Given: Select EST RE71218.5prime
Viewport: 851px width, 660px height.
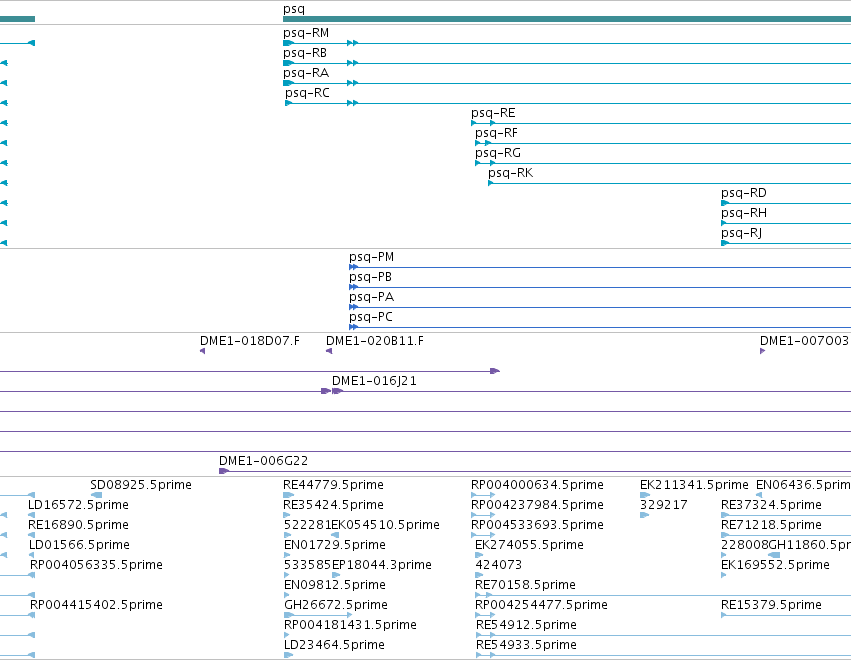Looking at the screenshot, I should (771, 525).
